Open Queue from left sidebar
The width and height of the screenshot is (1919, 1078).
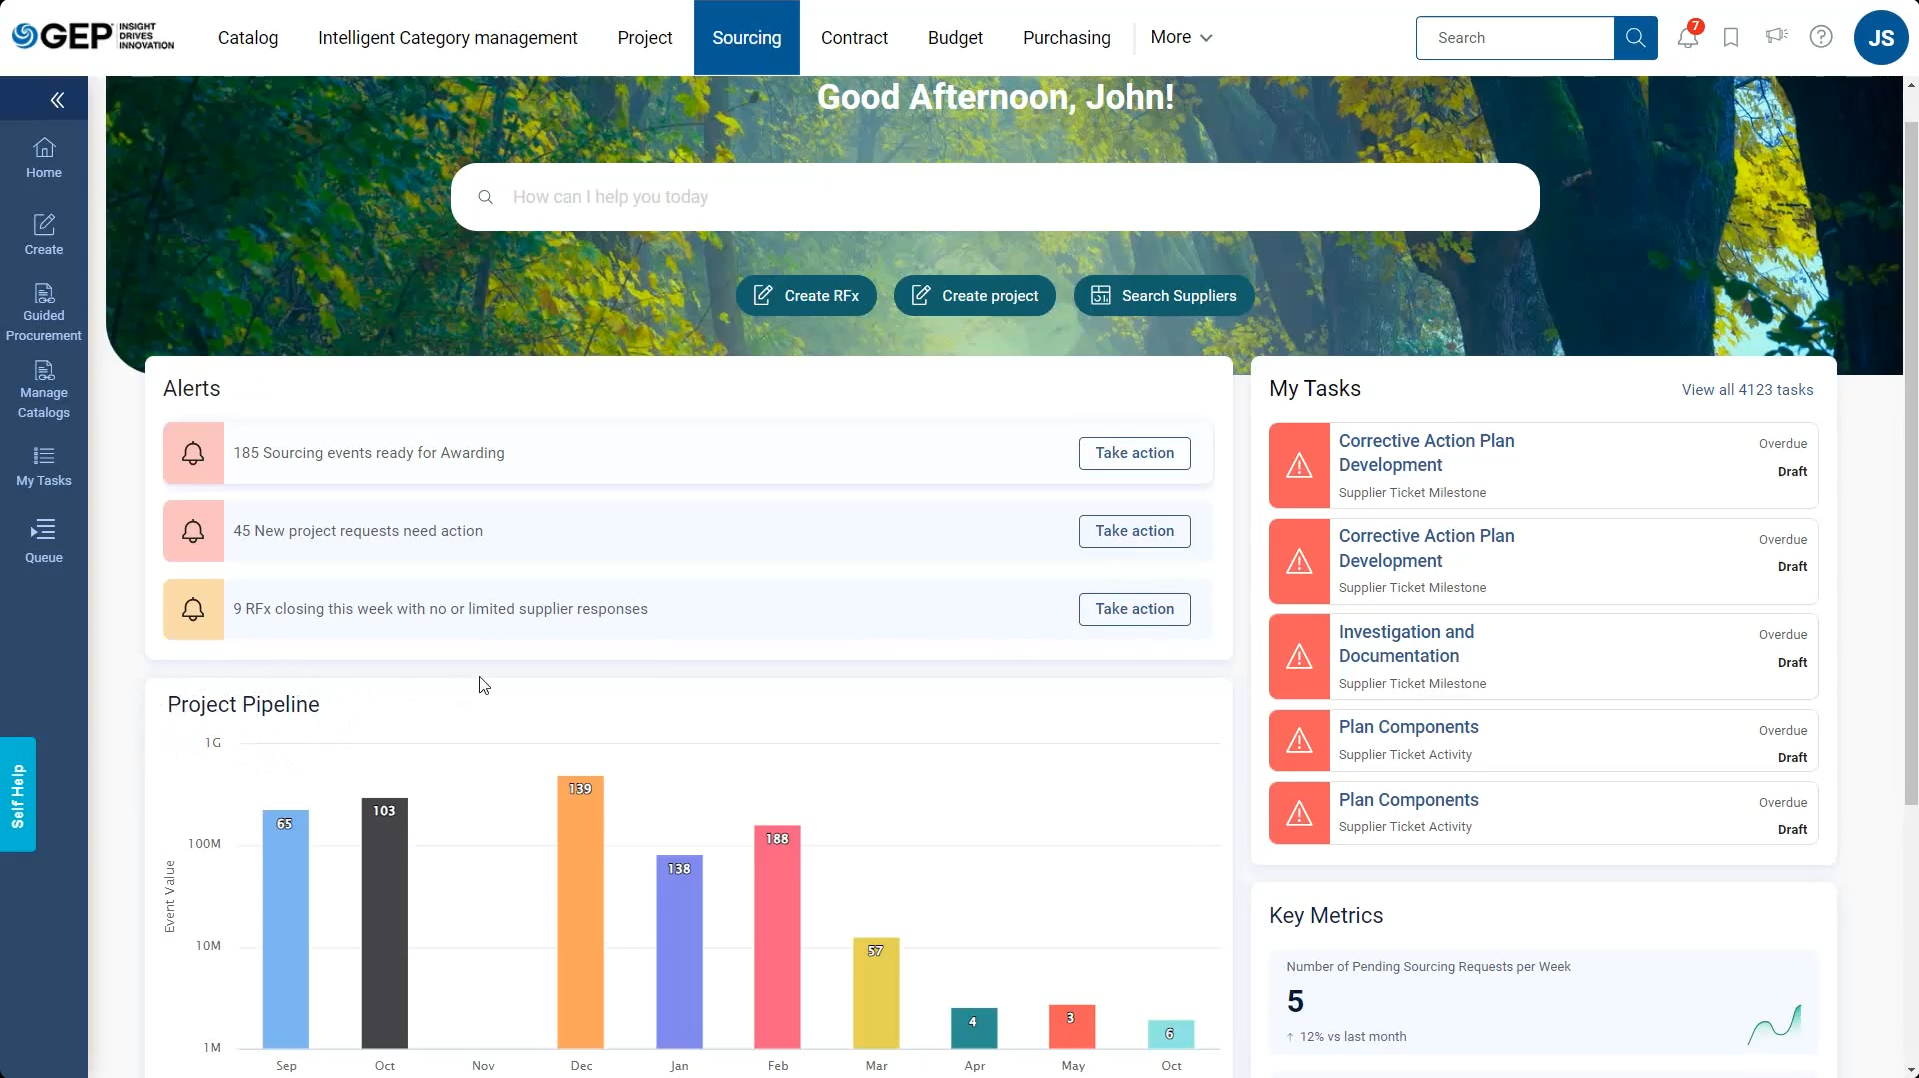click(44, 540)
